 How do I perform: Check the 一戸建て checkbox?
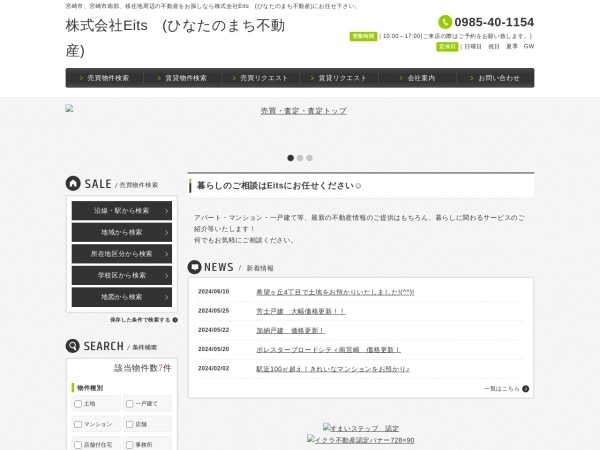(x=130, y=404)
